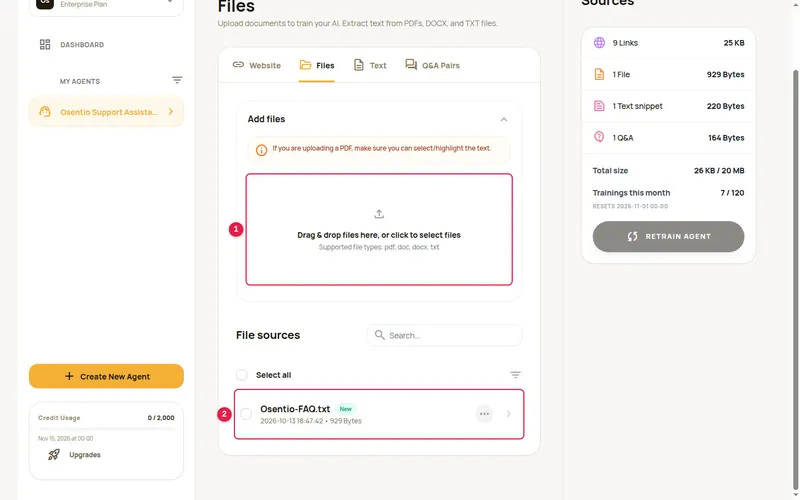800x500 pixels.
Task: Click the Create New Agent button
Action: (106, 376)
